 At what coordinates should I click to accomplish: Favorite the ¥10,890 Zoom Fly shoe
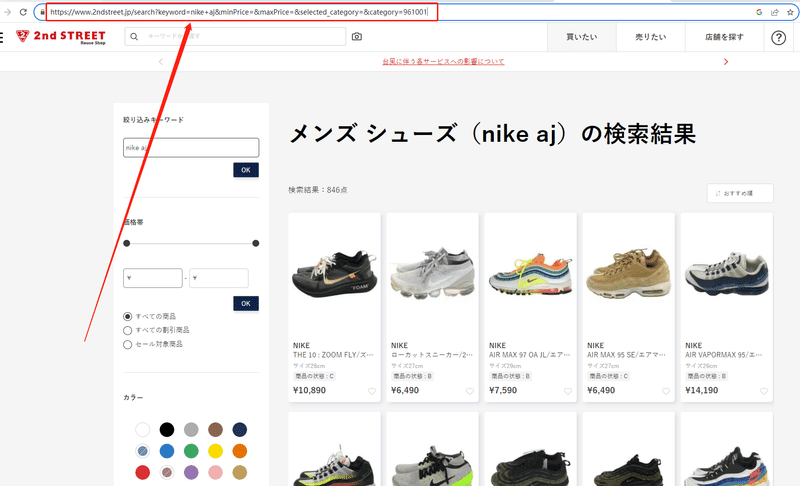(371, 391)
